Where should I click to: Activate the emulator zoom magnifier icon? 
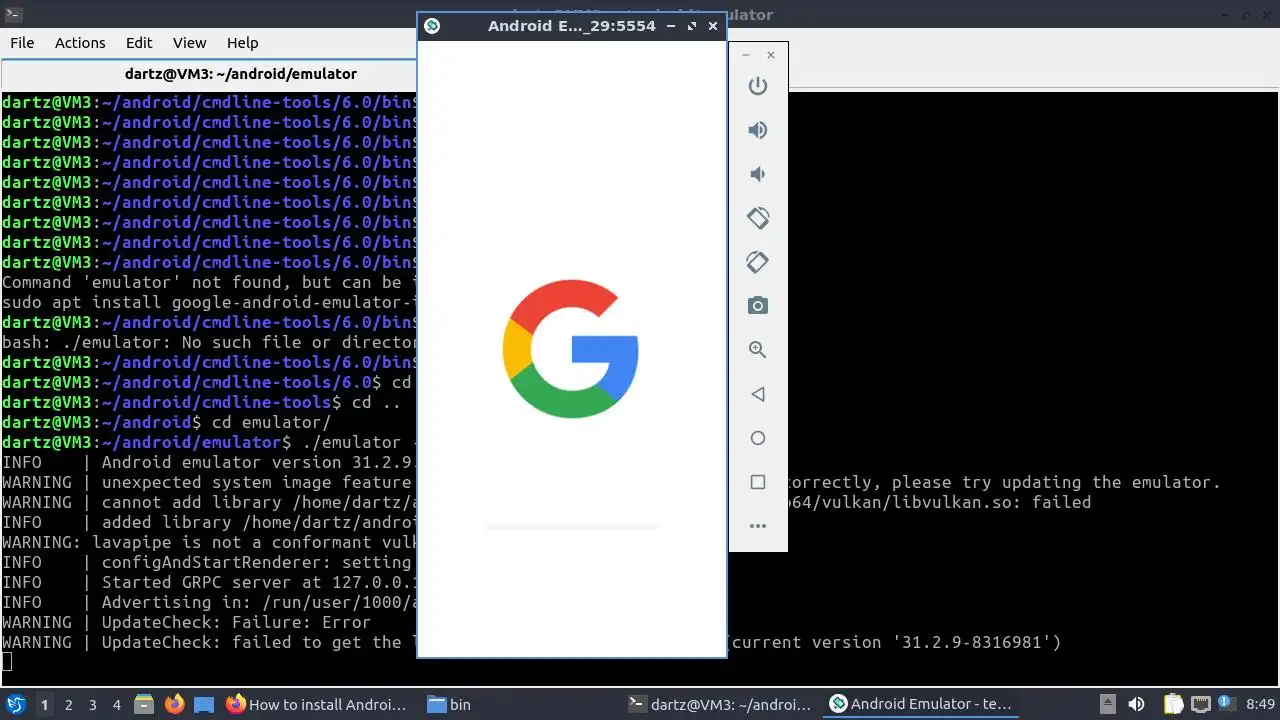(758, 350)
